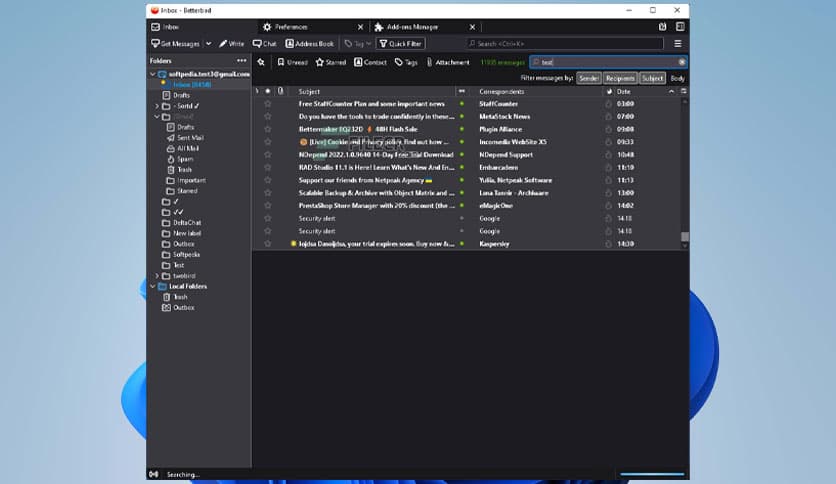Sort messages by the Subject column
This screenshot has width=836, height=484.
coord(373,92)
